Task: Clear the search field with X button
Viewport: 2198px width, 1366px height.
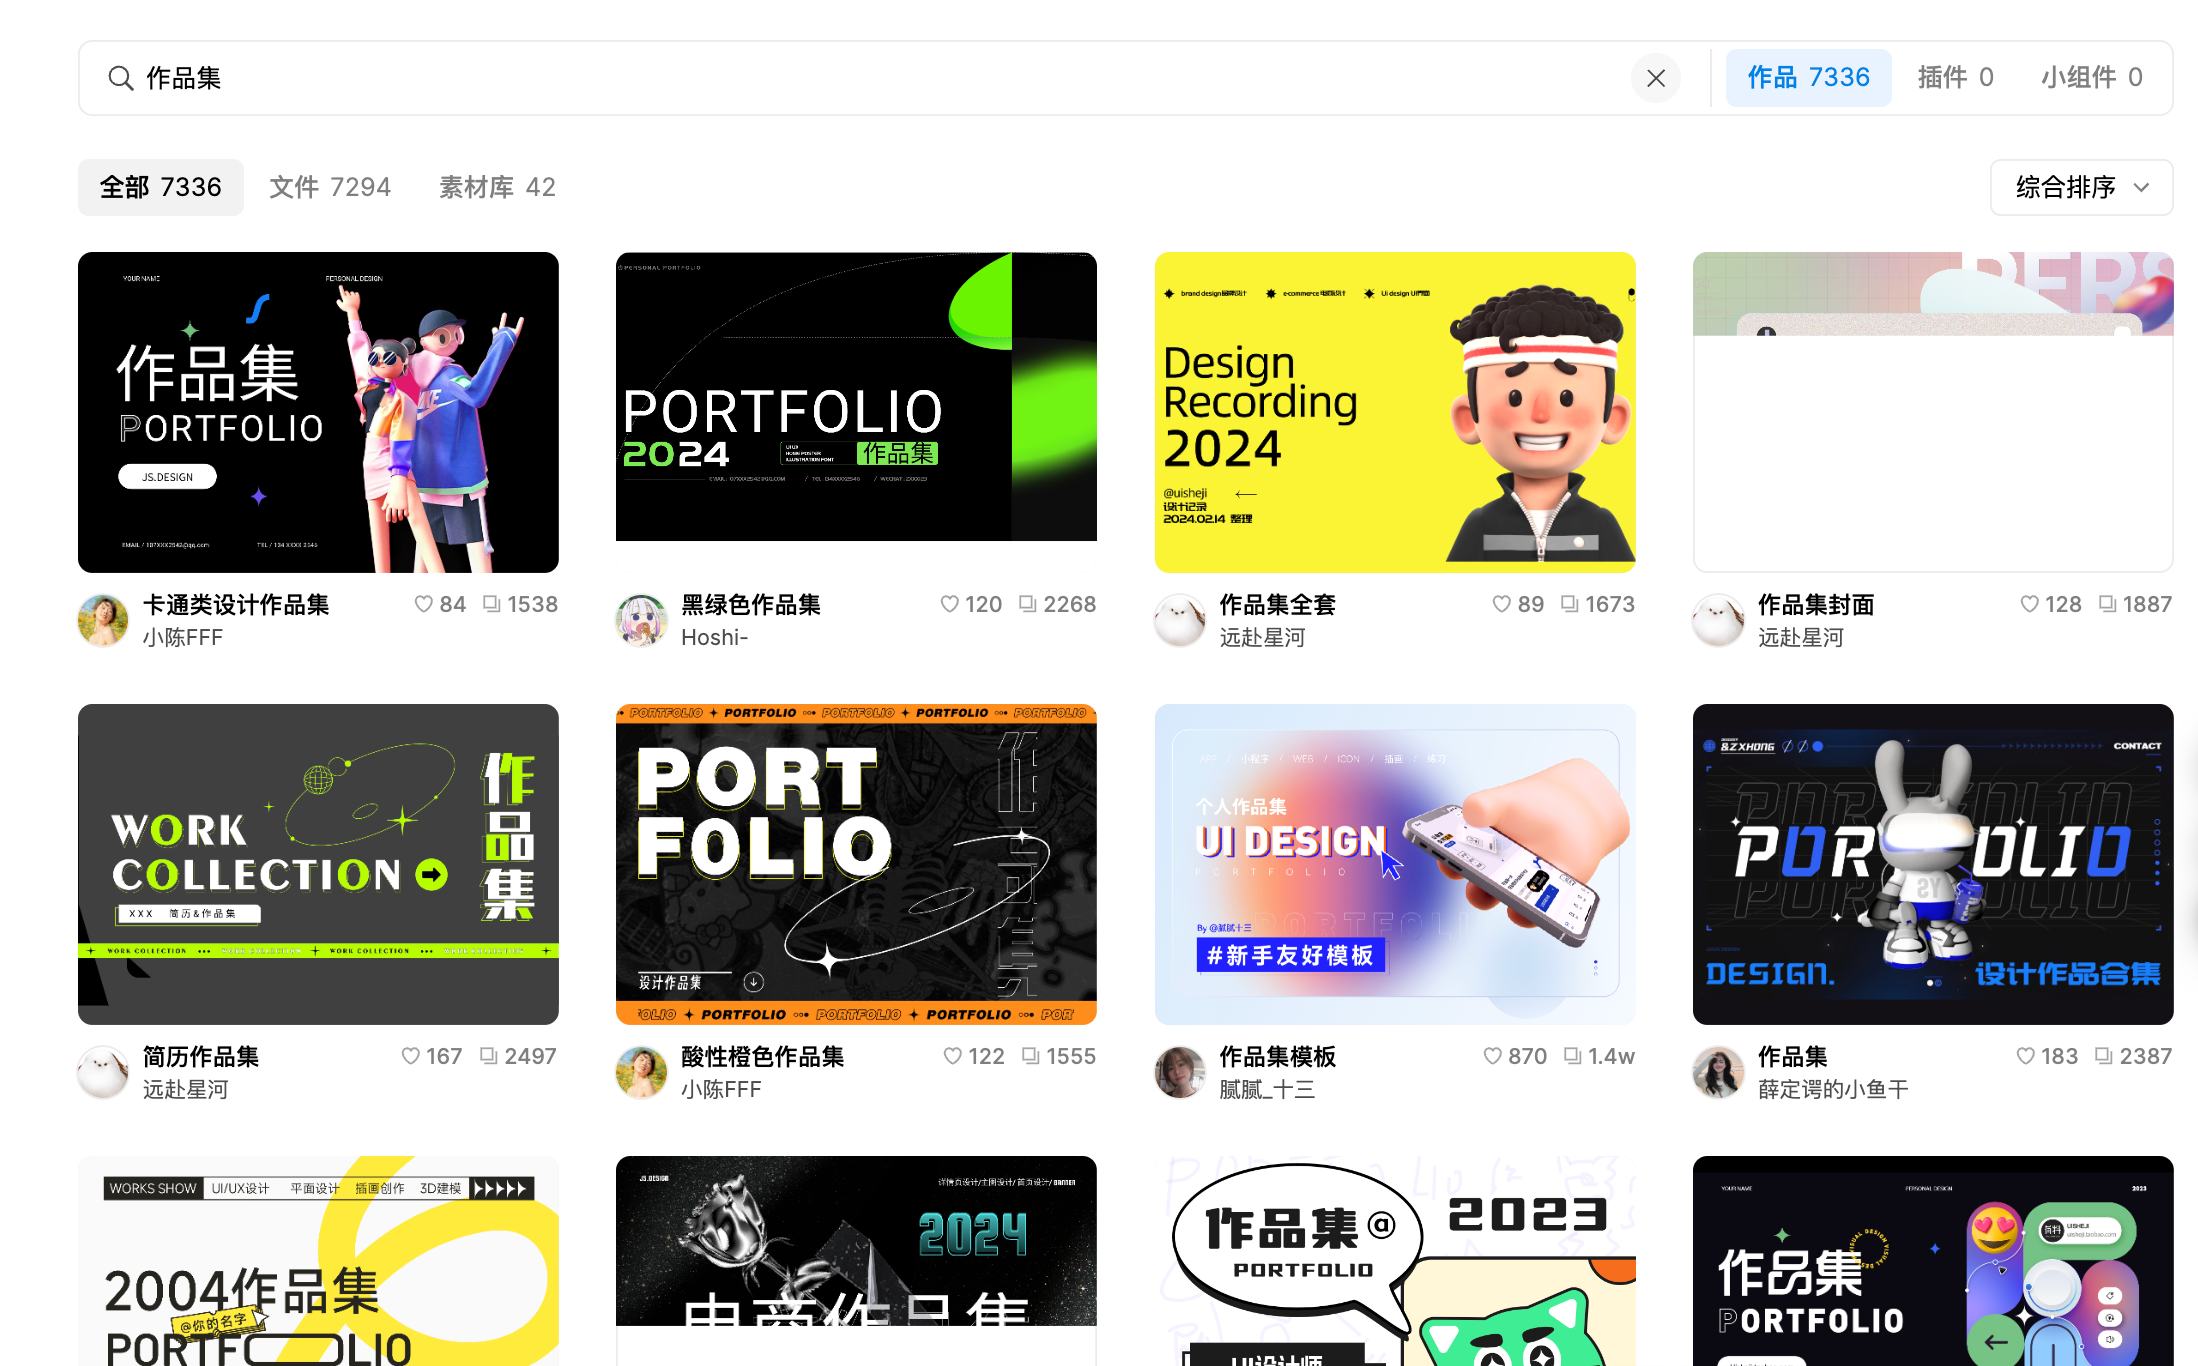Action: pos(1655,78)
